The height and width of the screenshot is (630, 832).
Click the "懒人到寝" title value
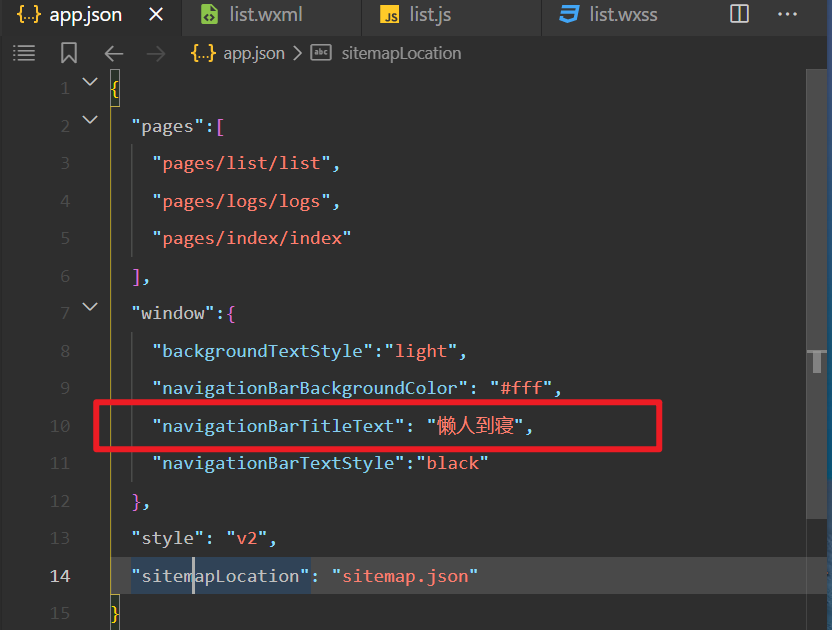476,426
